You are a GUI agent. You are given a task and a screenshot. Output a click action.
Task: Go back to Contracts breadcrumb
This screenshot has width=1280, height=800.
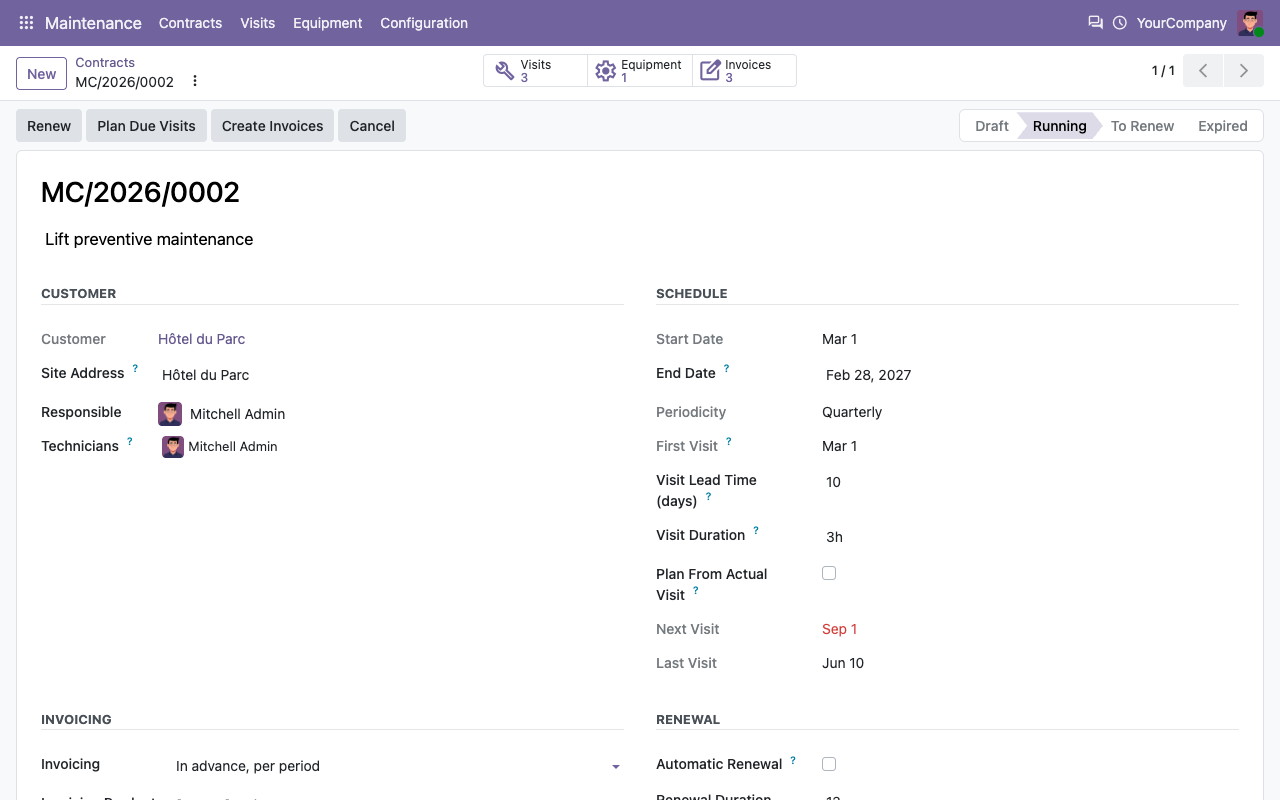click(105, 62)
